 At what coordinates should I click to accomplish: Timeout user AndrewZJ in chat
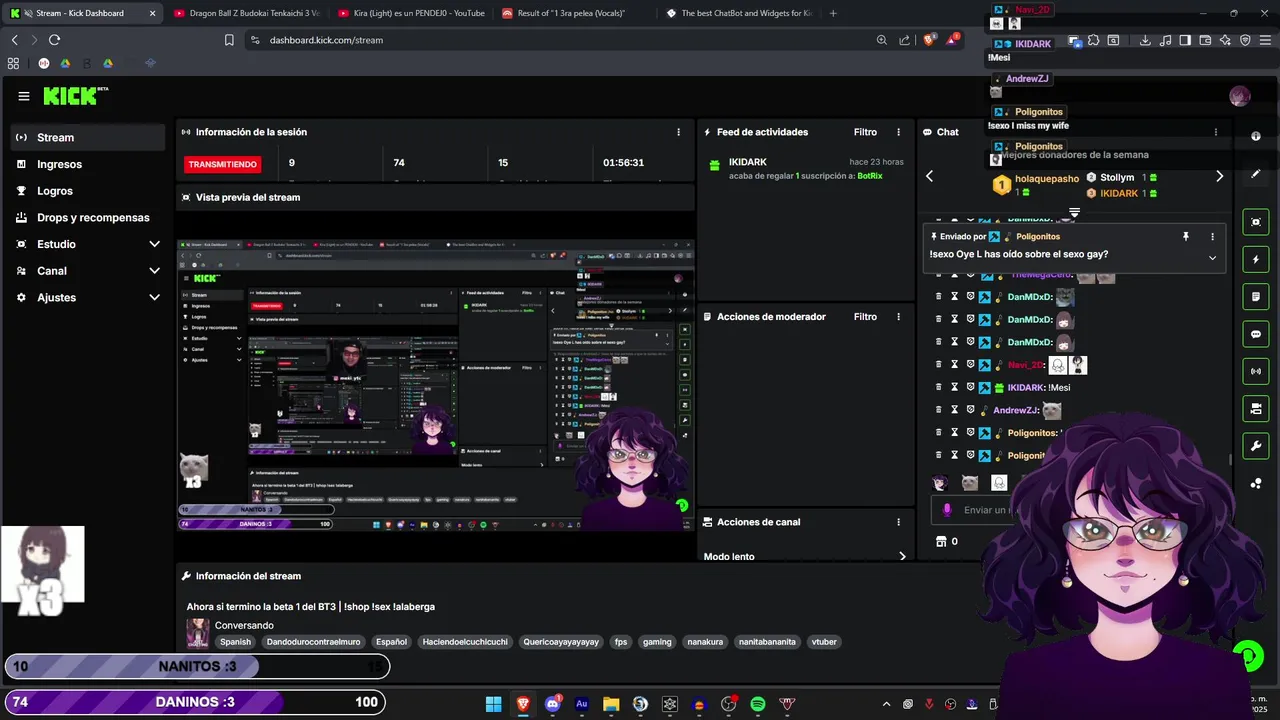tap(954, 410)
